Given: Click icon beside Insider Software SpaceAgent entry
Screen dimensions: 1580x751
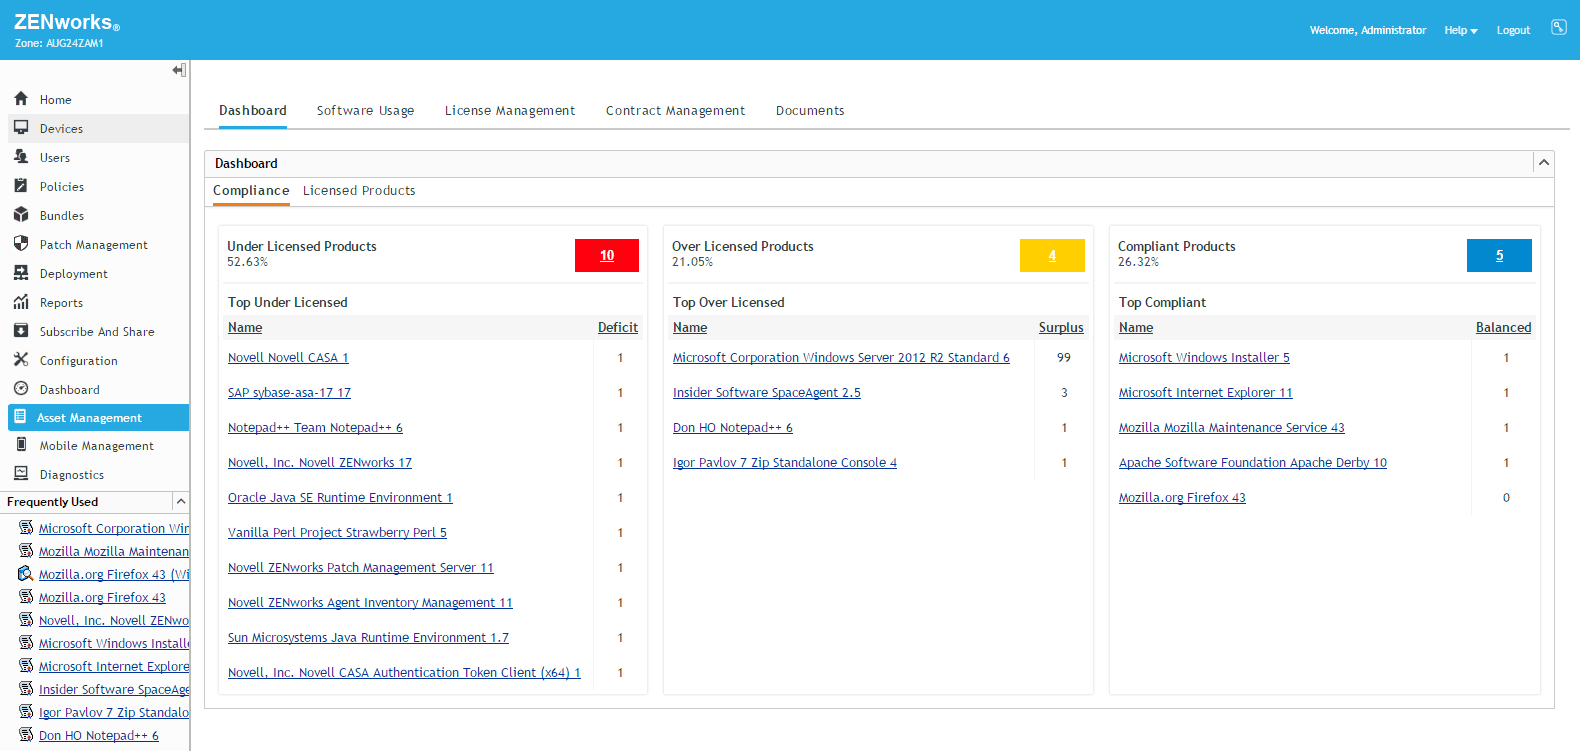Looking at the screenshot, I should coord(26,688).
